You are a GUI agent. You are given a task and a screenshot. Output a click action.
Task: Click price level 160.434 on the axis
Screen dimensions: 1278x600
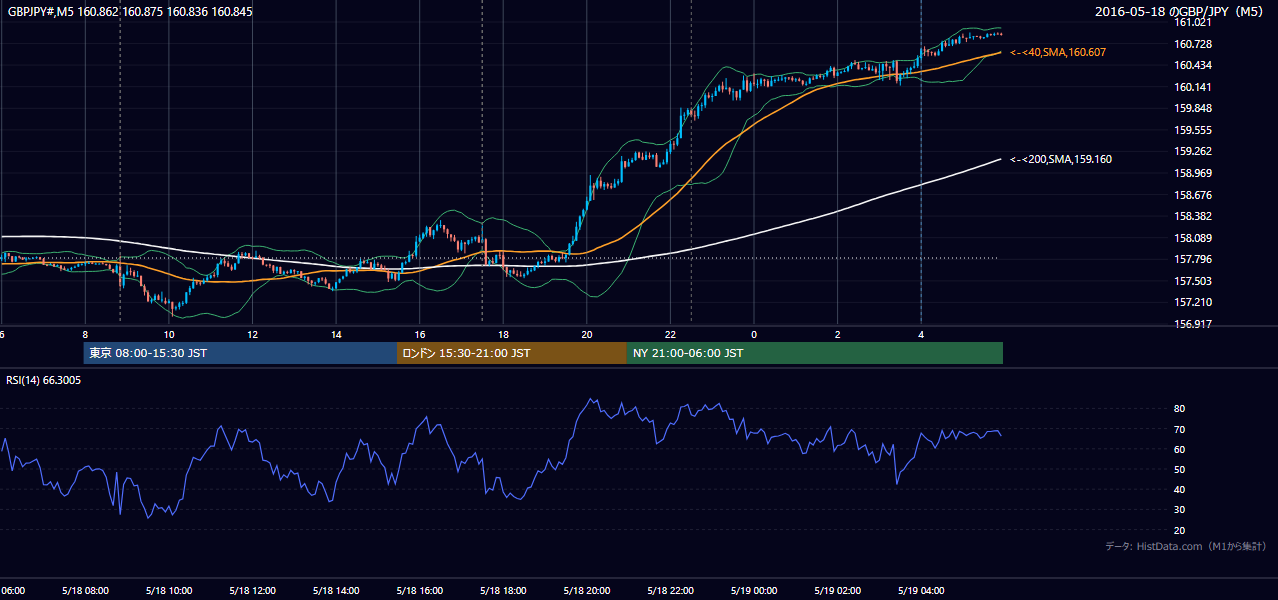(x=1193, y=65)
